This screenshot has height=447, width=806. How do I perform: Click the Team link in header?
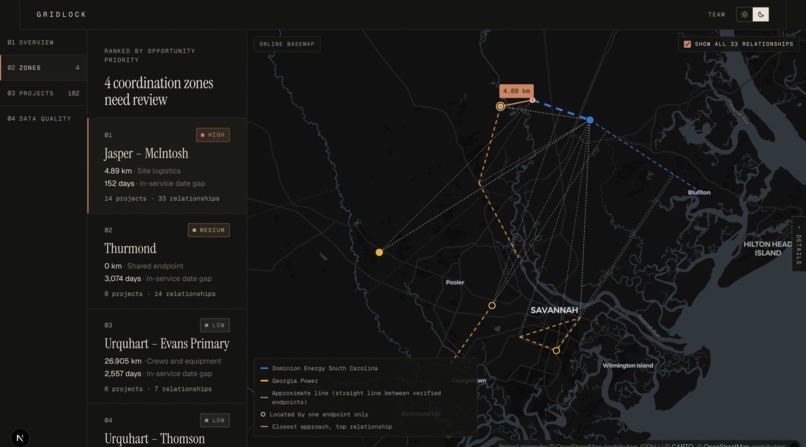[x=717, y=14]
